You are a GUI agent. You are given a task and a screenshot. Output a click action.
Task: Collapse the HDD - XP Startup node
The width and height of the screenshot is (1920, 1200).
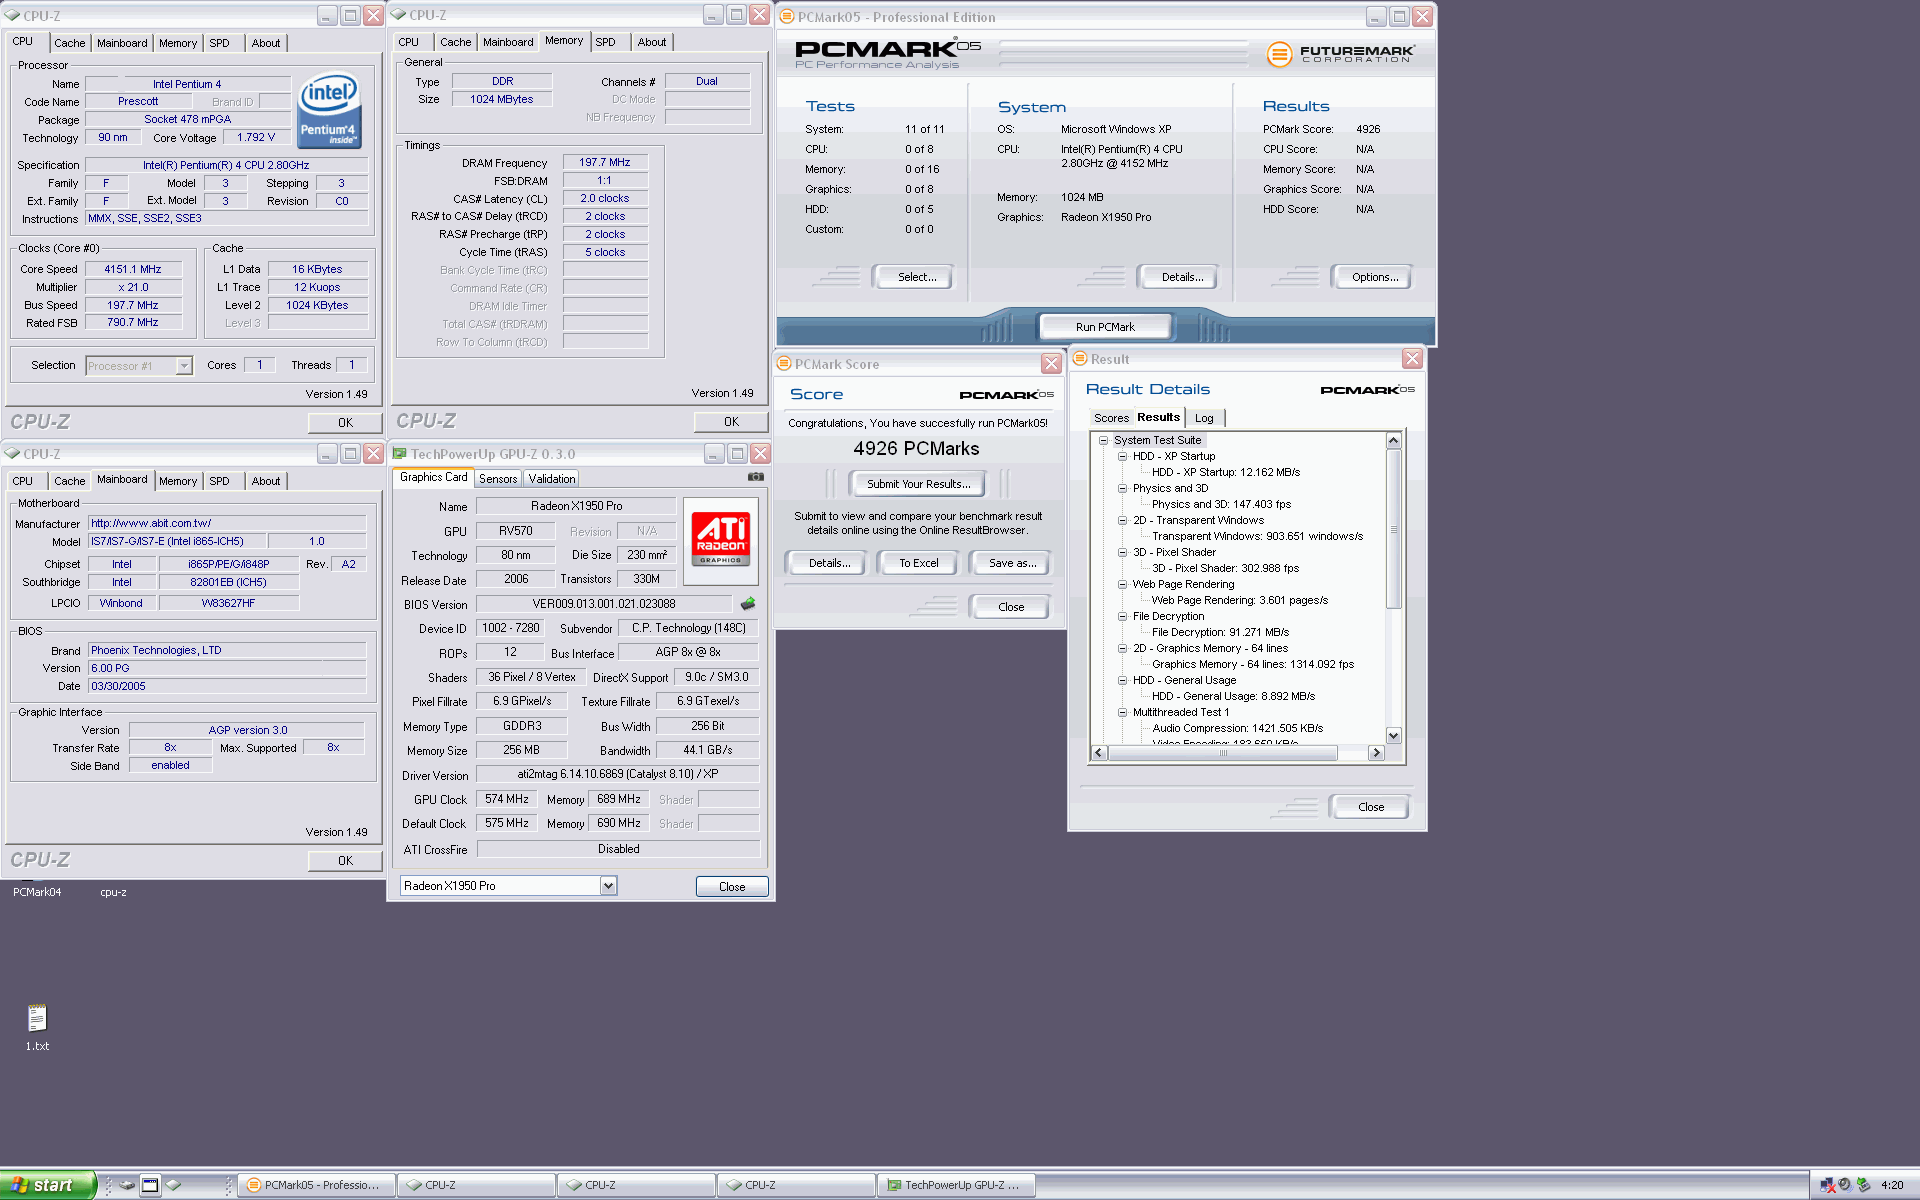tap(1122, 456)
